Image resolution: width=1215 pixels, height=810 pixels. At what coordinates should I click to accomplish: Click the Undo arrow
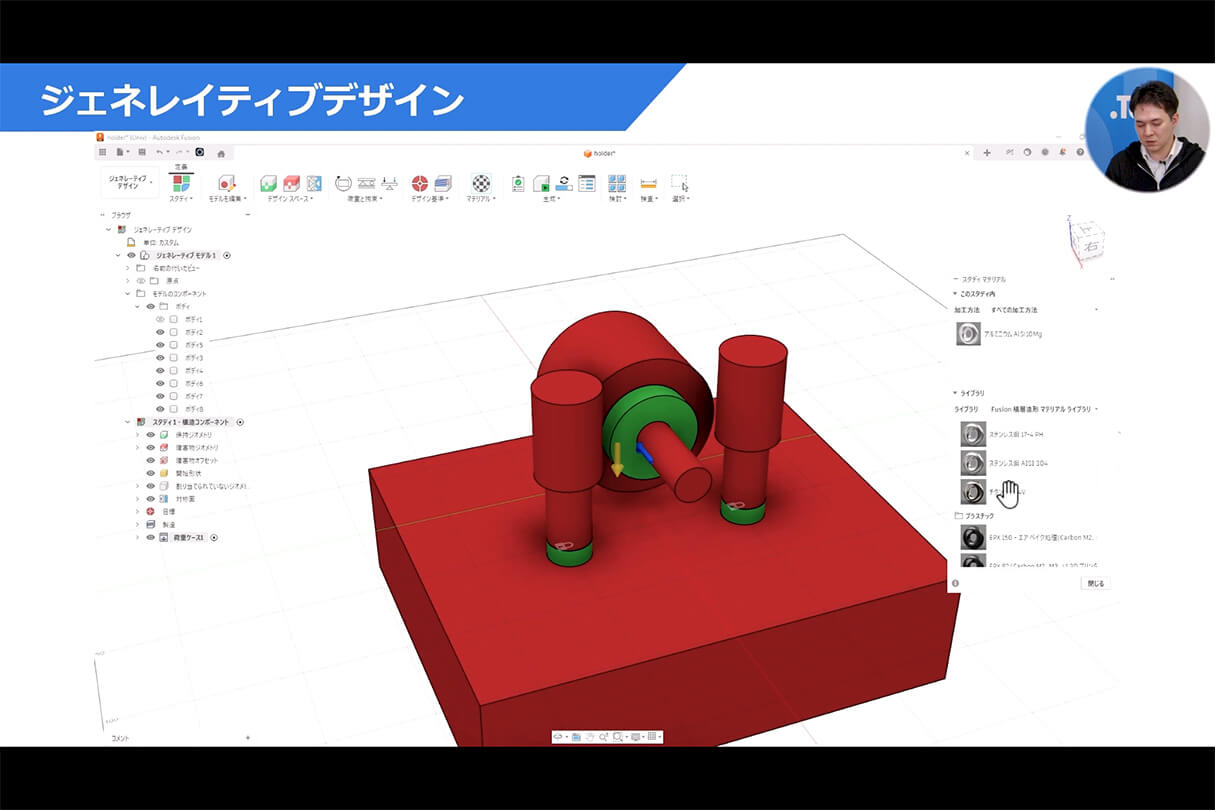point(159,152)
